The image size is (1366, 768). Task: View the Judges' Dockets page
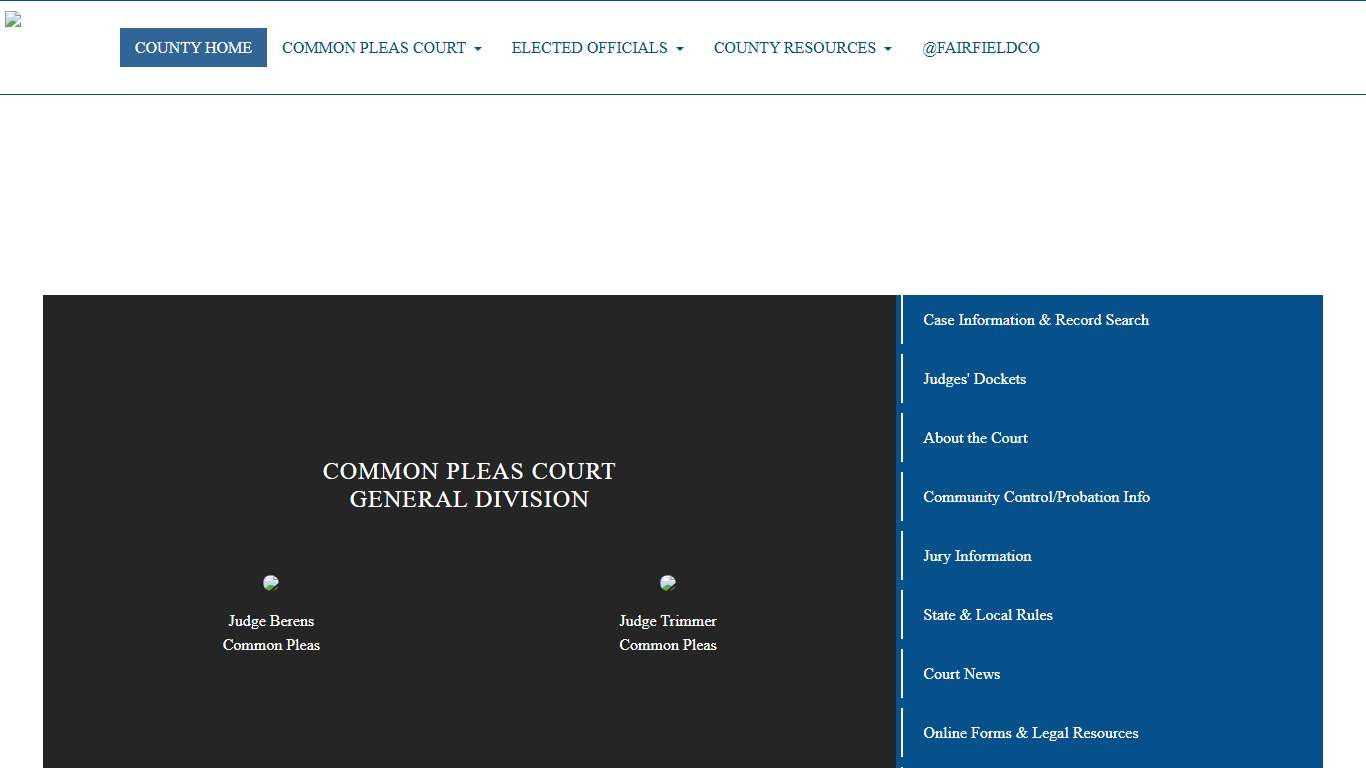click(974, 379)
